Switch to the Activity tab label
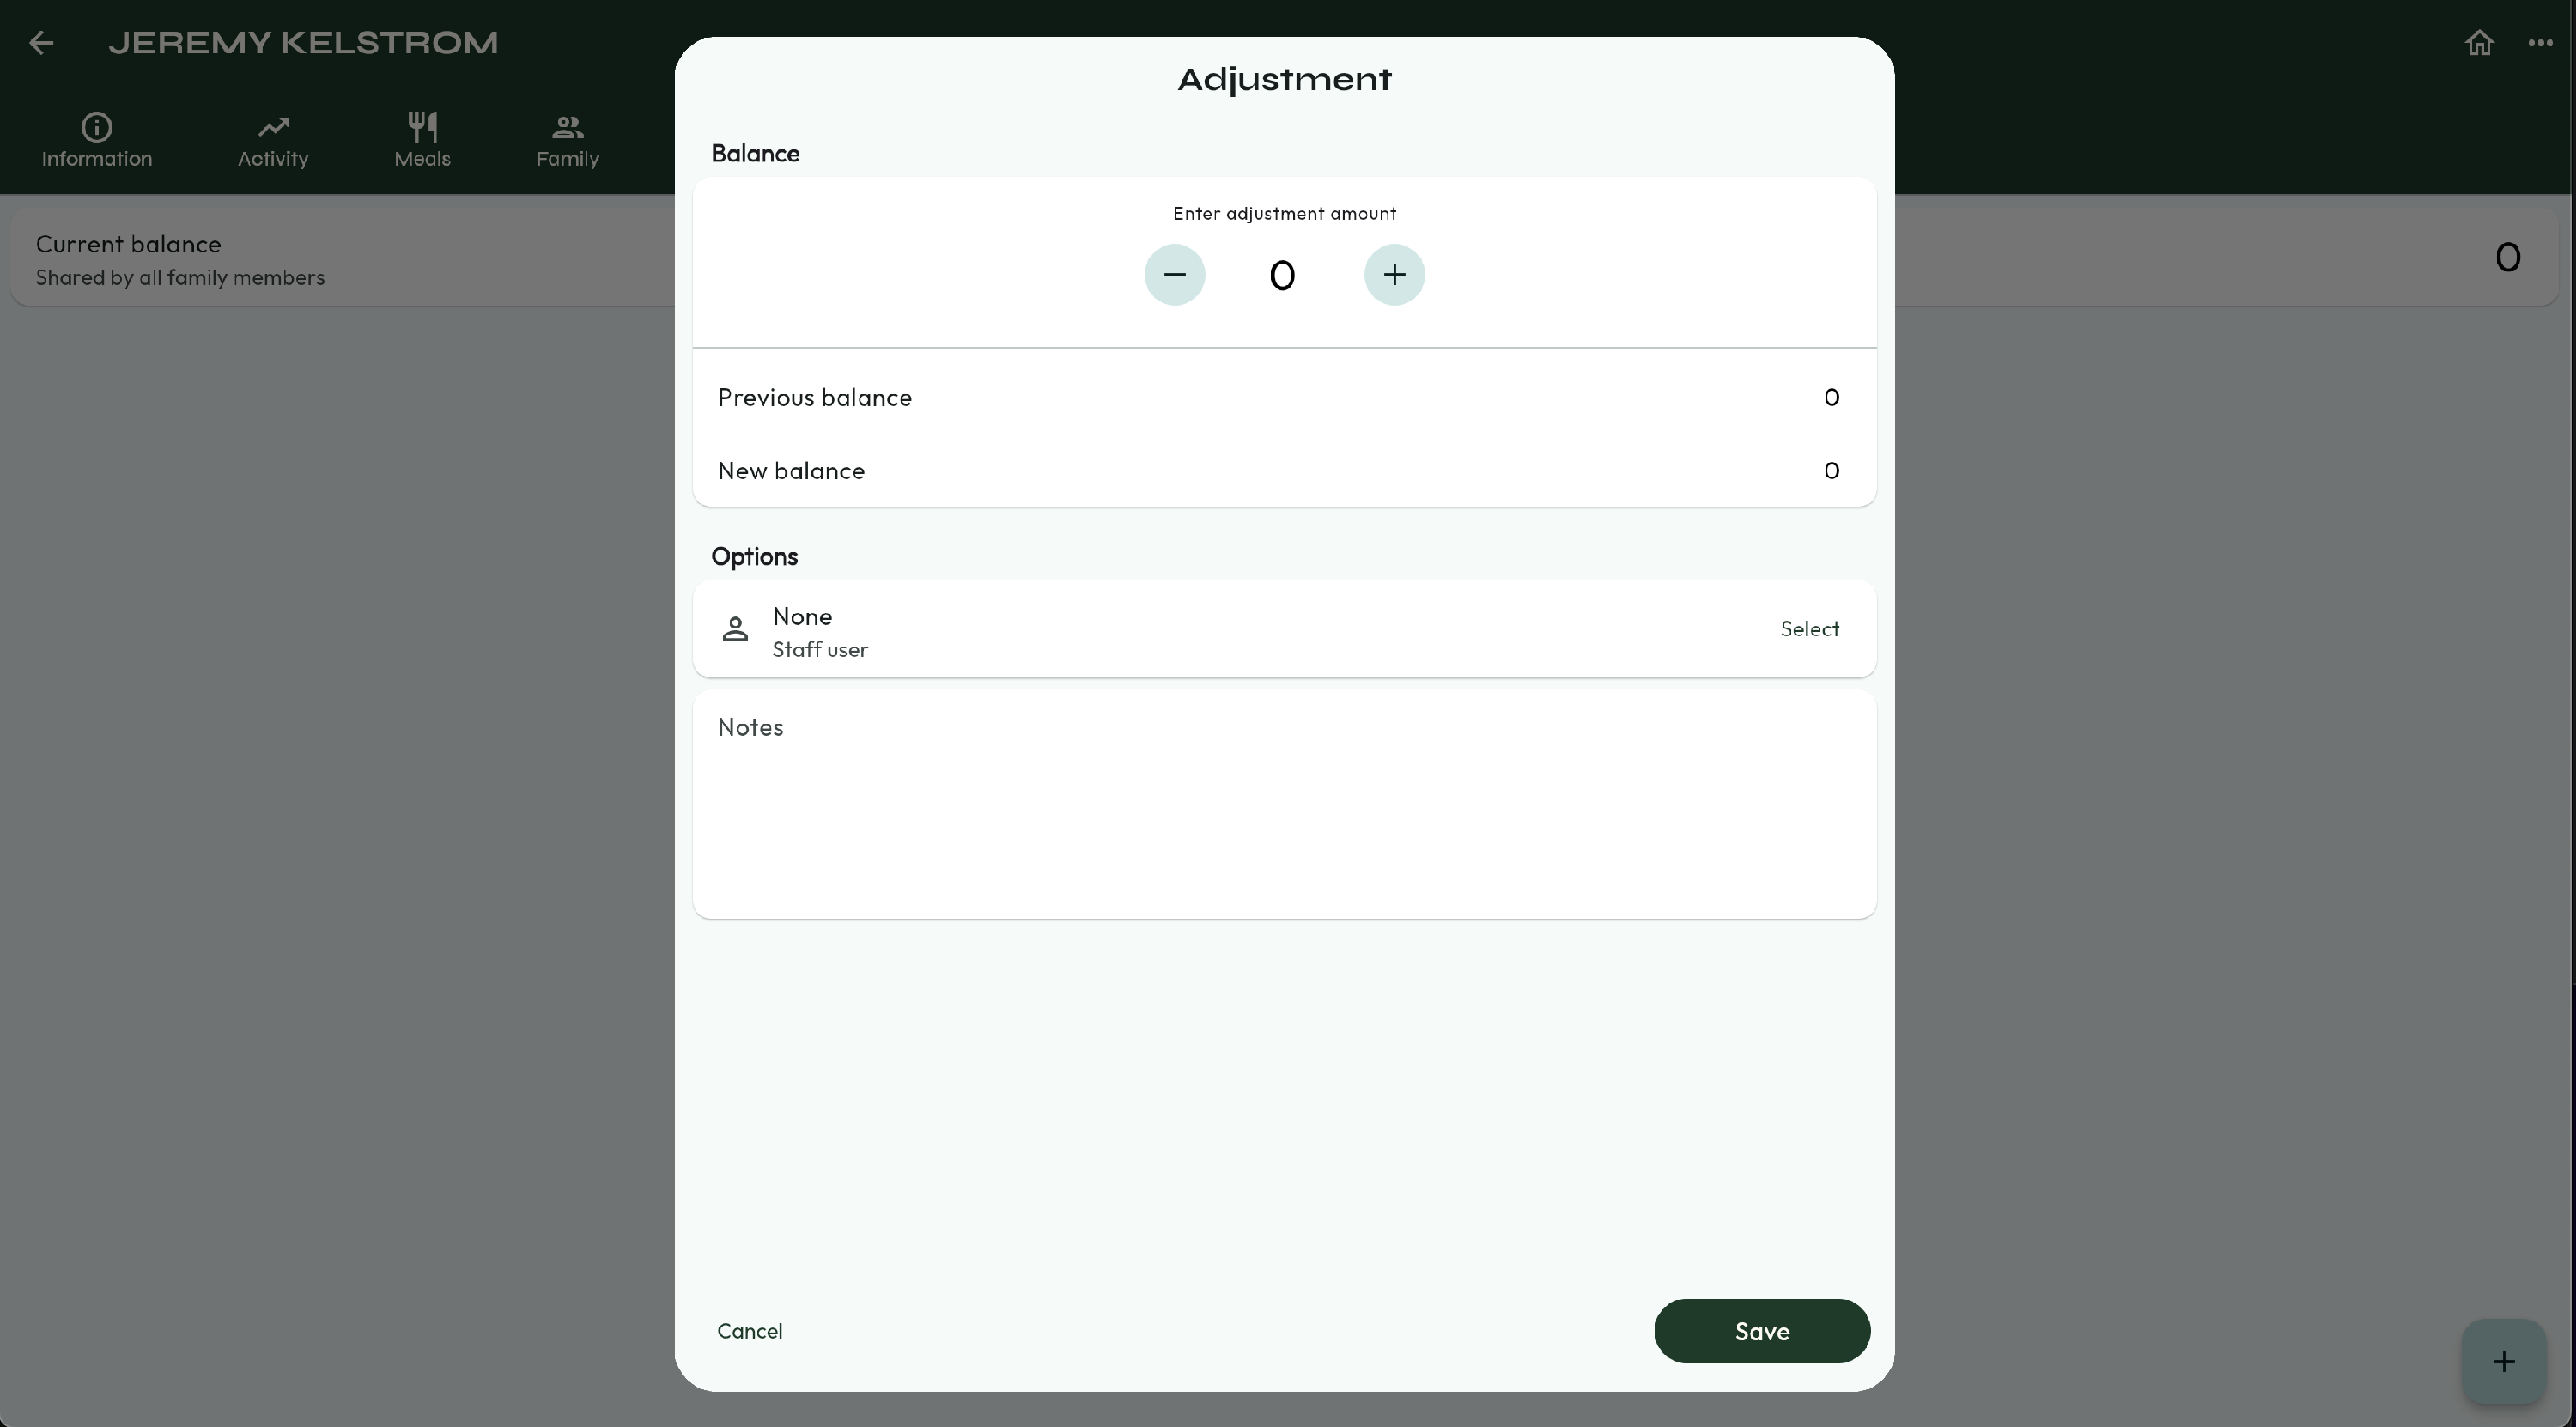 pos(273,159)
